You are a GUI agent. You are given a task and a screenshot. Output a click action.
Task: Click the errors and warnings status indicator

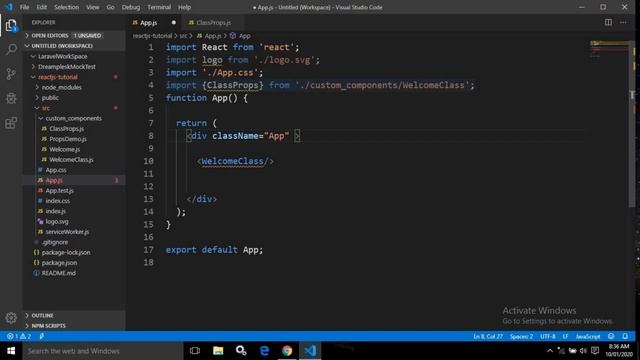pyautogui.click(x=19, y=336)
